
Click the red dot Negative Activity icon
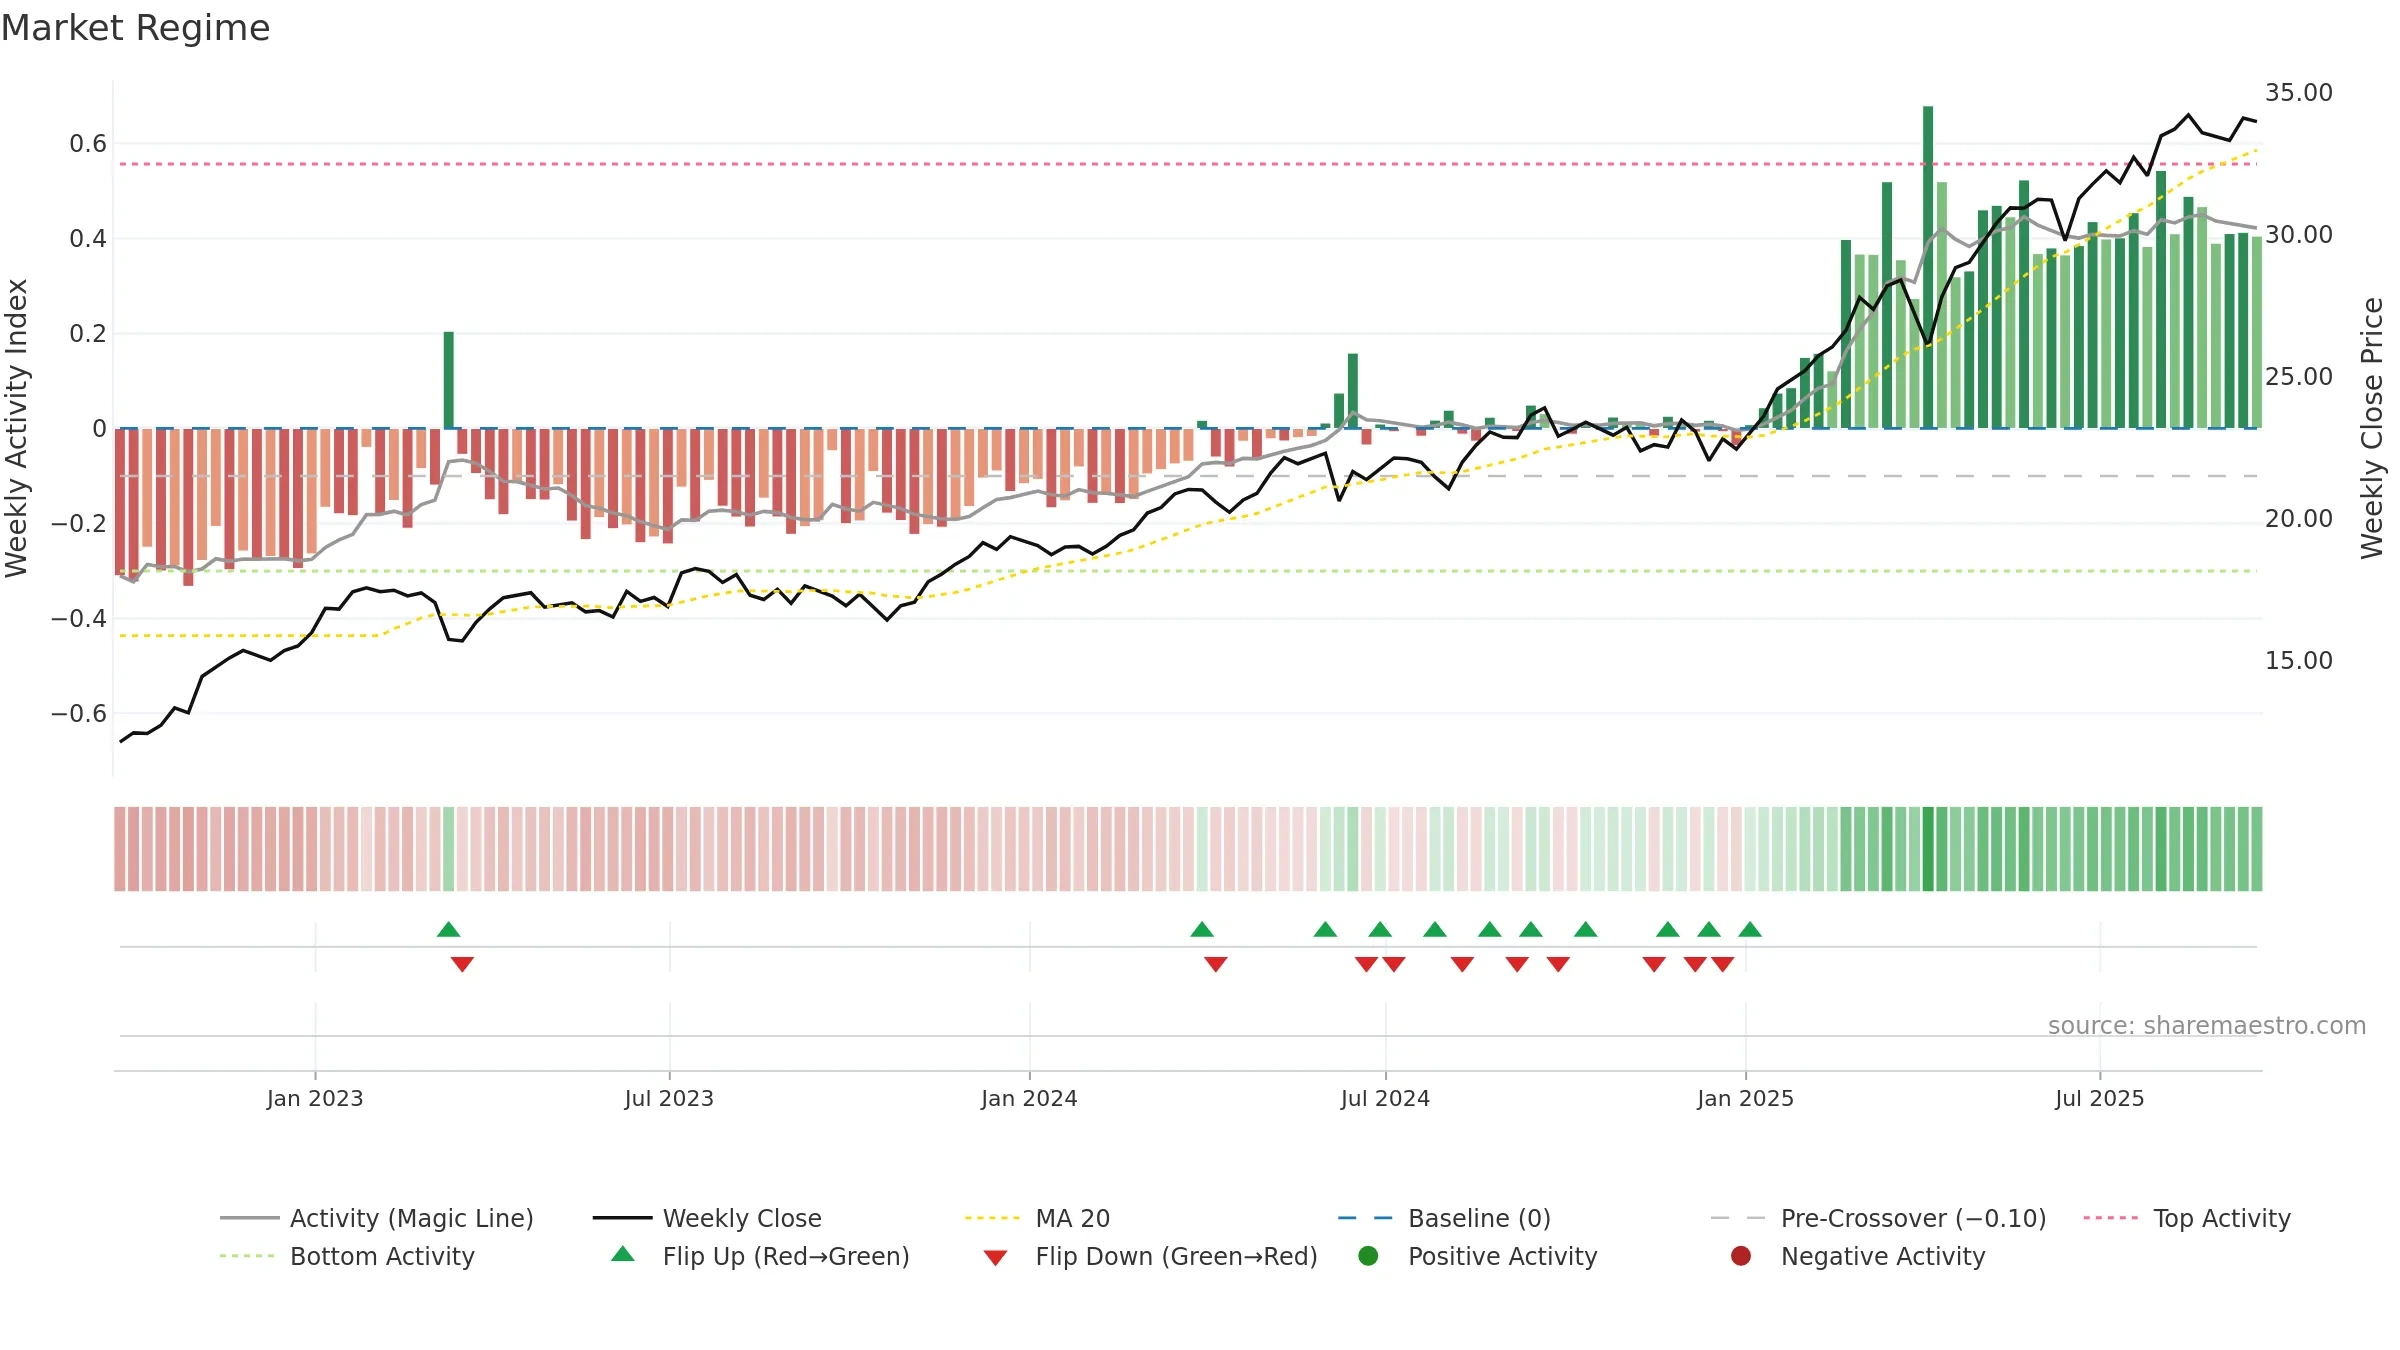point(1740,1255)
